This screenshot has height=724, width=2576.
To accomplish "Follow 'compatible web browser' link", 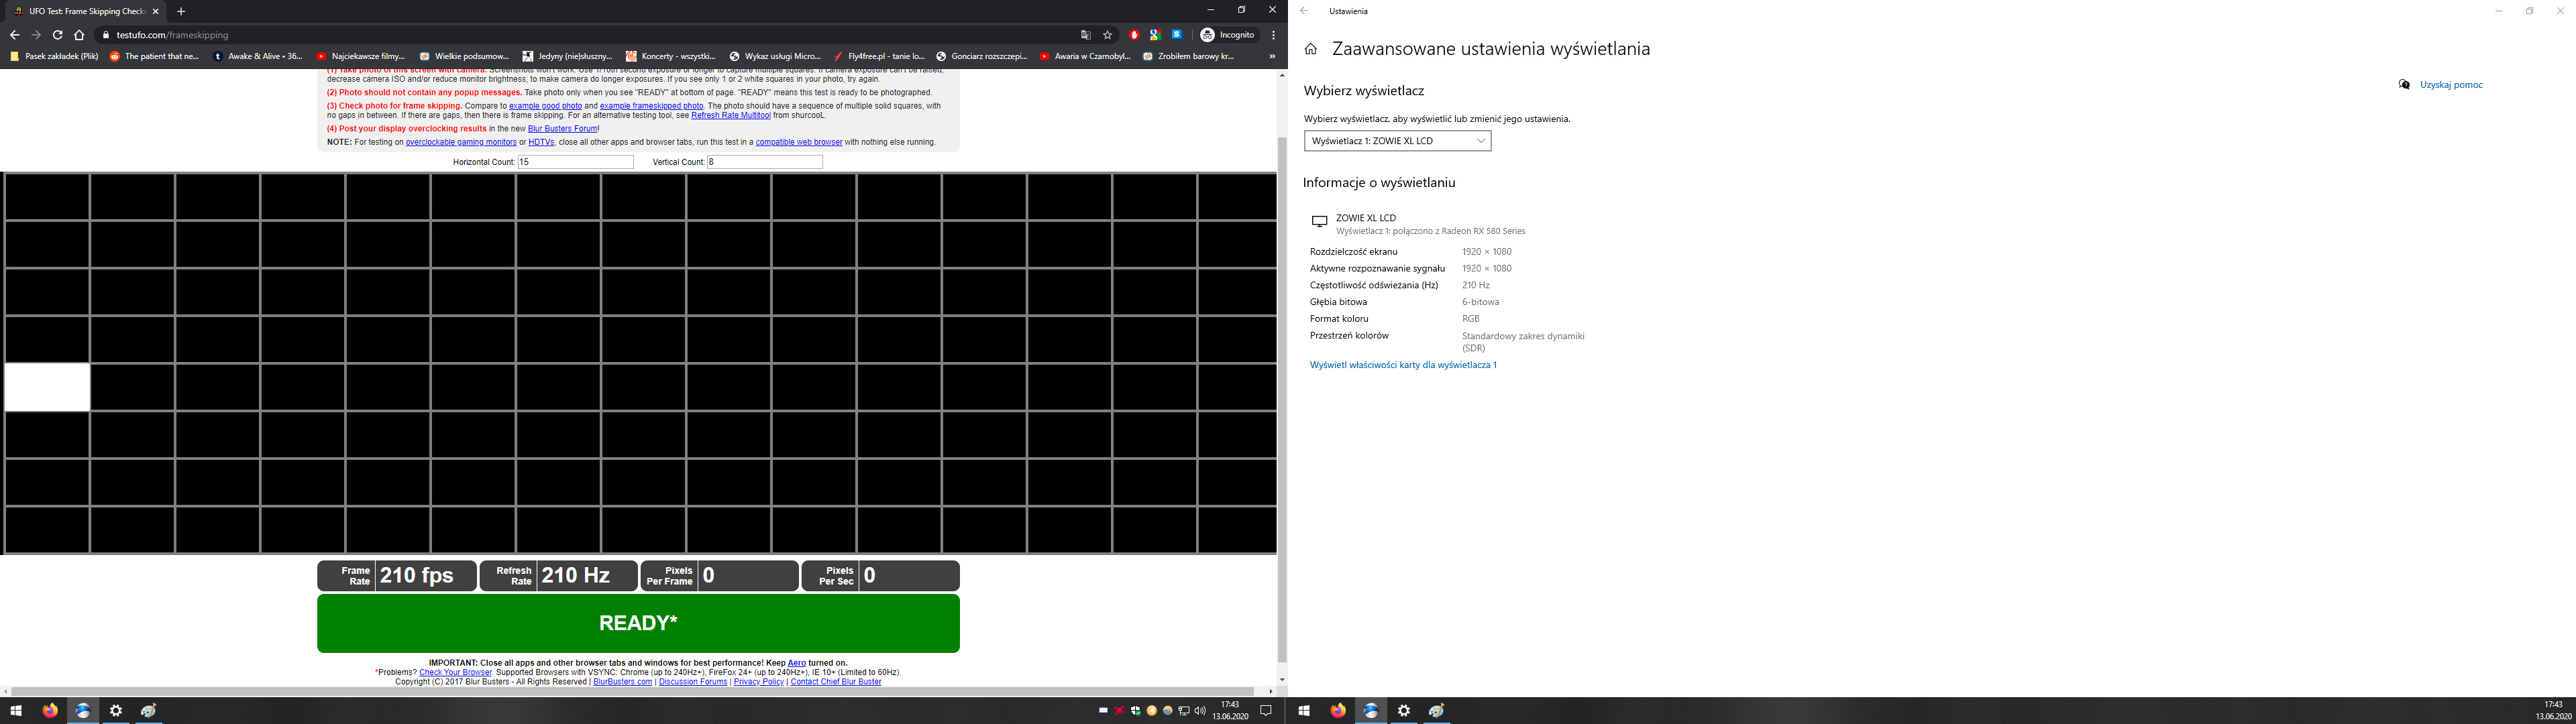I will (x=799, y=142).
